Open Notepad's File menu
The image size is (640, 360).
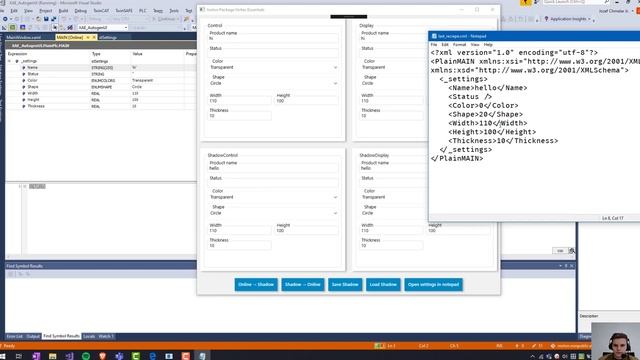tap(434, 44)
